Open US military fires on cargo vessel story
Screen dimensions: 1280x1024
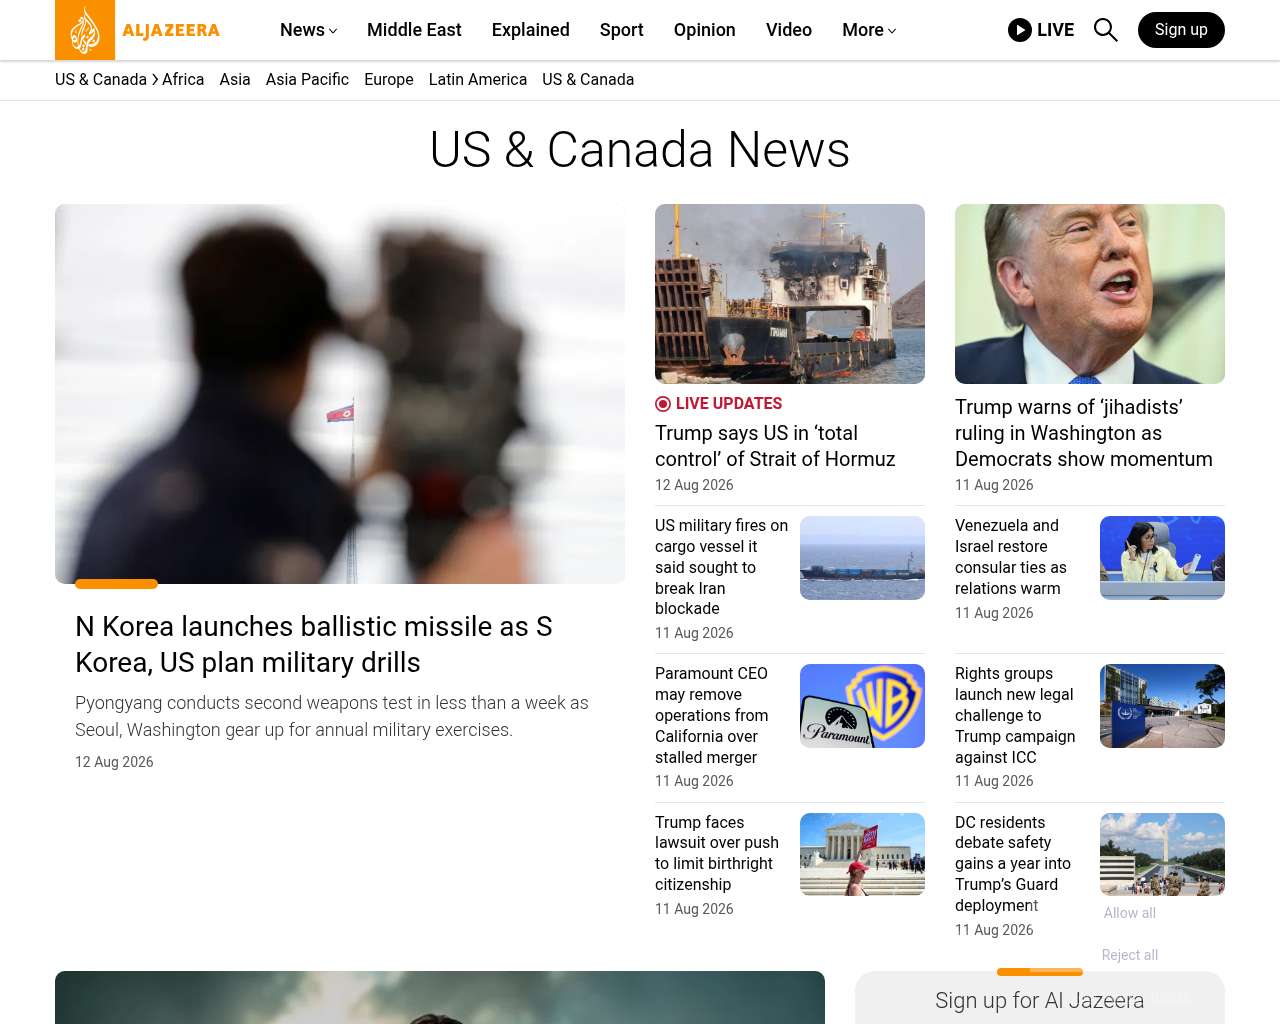[722, 567]
